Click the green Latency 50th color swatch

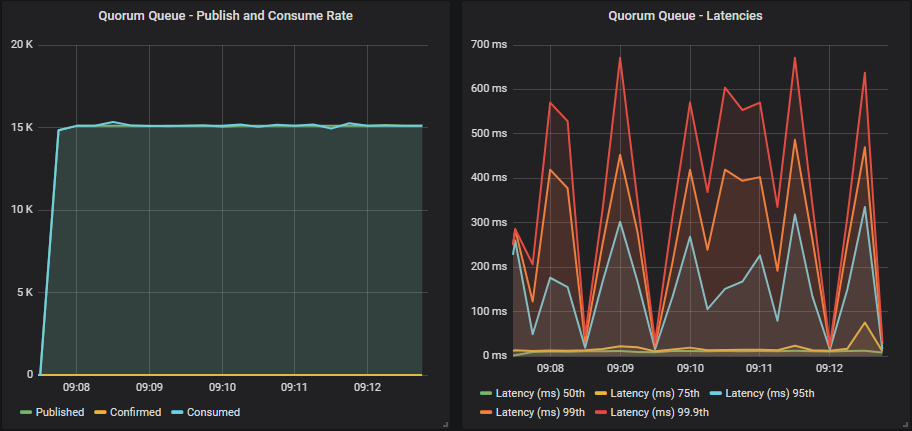487,392
